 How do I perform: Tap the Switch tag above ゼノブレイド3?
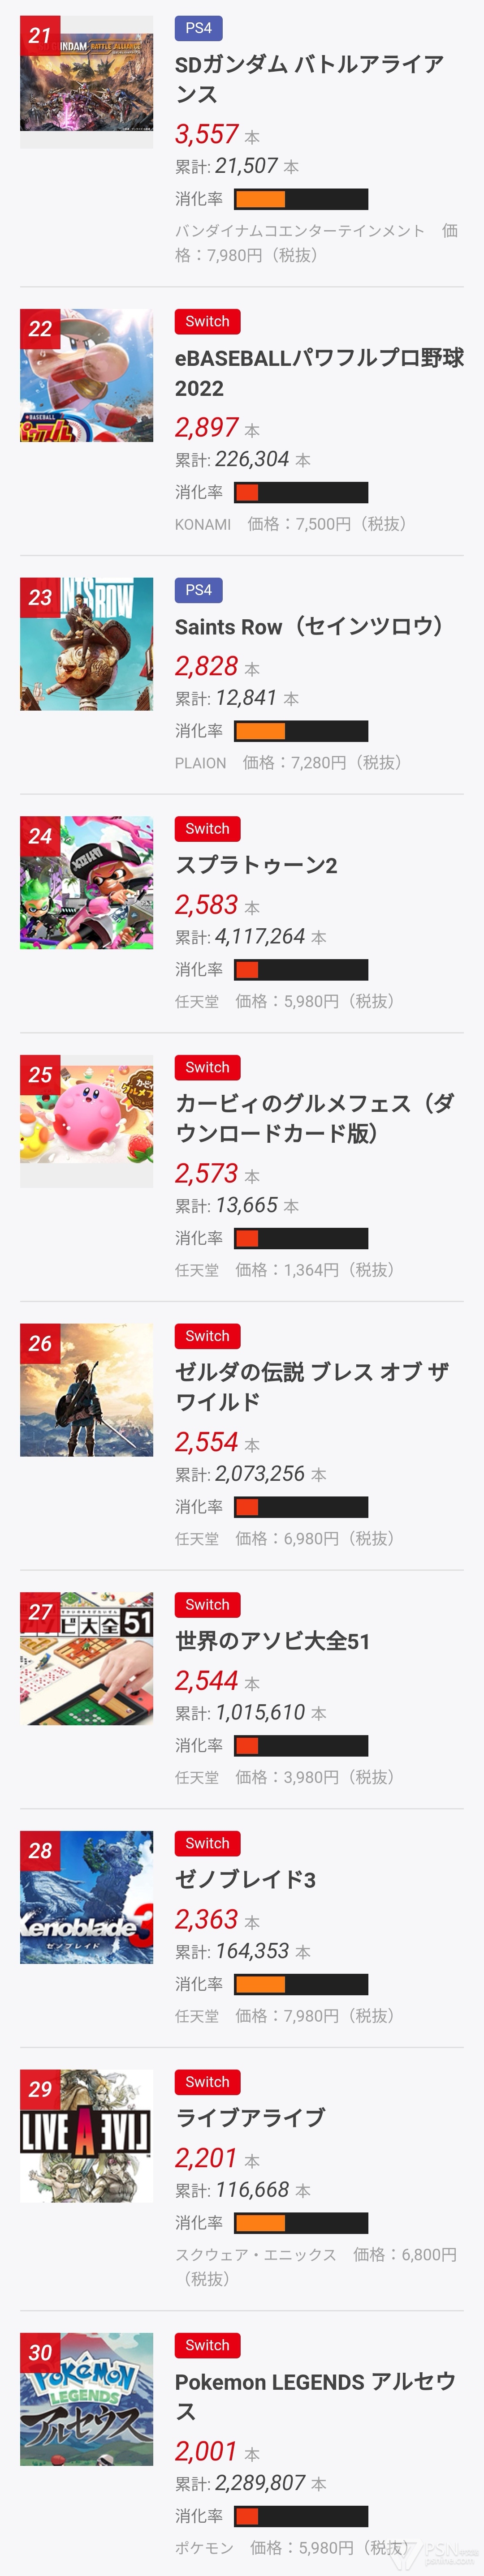pos(207,1843)
